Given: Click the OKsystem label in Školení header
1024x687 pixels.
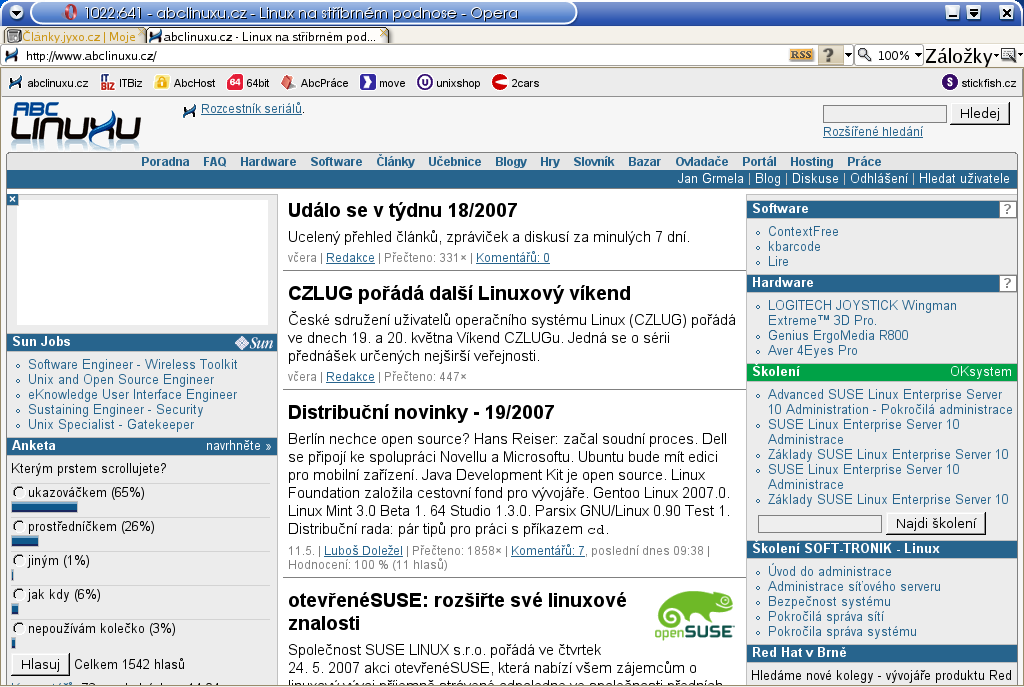Looking at the screenshot, I should coord(980,372).
